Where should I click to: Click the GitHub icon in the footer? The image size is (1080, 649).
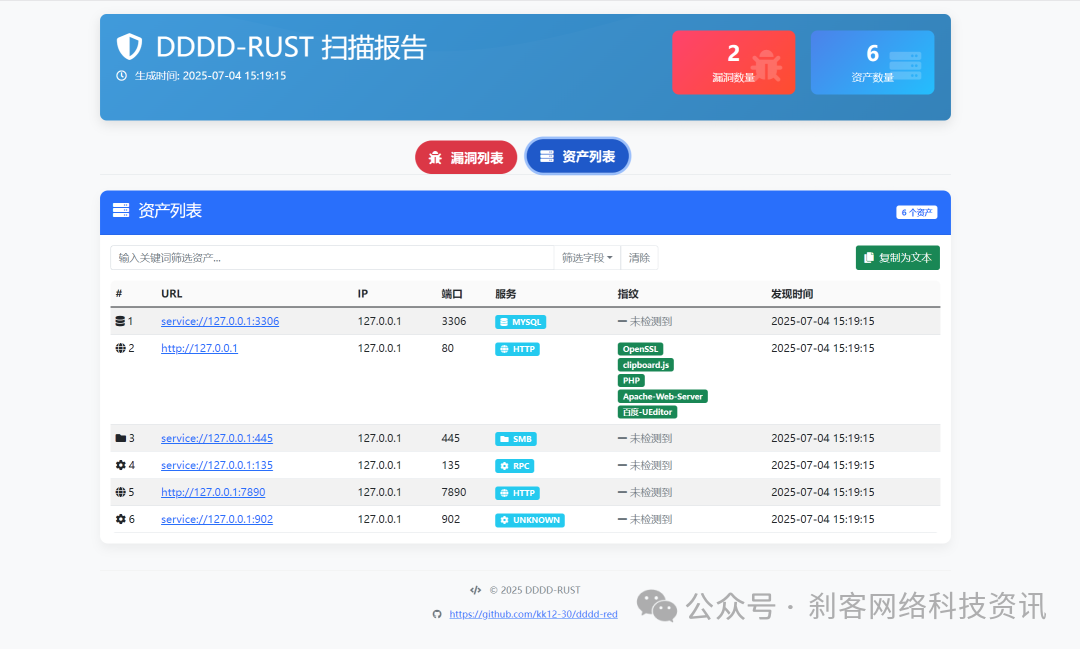[438, 614]
